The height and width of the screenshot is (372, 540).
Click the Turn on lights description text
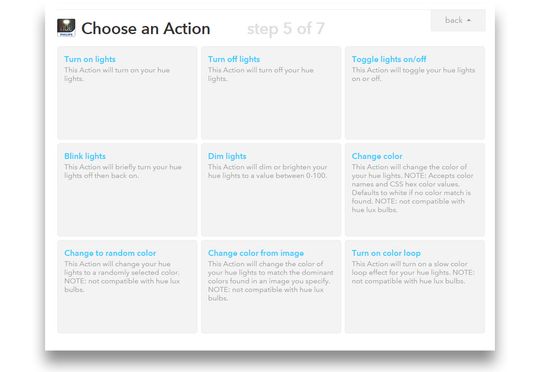pyautogui.click(x=117, y=74)
